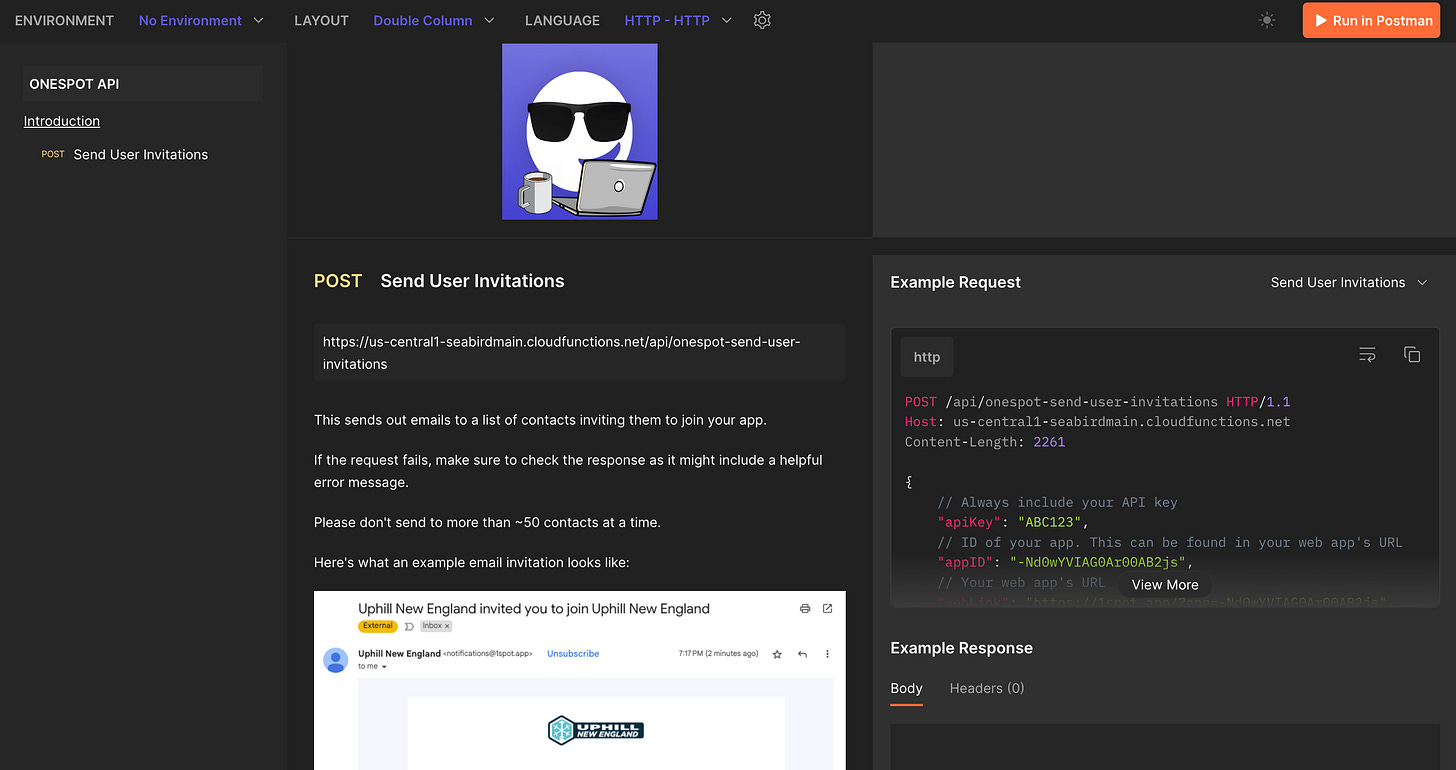Image resolution: width=1456 pixels, height=770 pixels.
Task: Toggle light theme sun icon
Action: [x=1267, y=20]
